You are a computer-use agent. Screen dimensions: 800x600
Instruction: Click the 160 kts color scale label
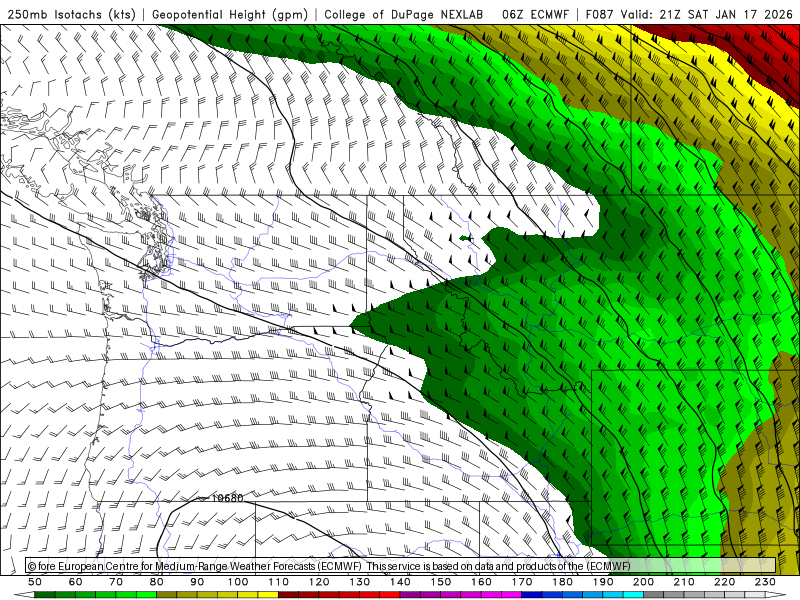[x=481, y=582]
